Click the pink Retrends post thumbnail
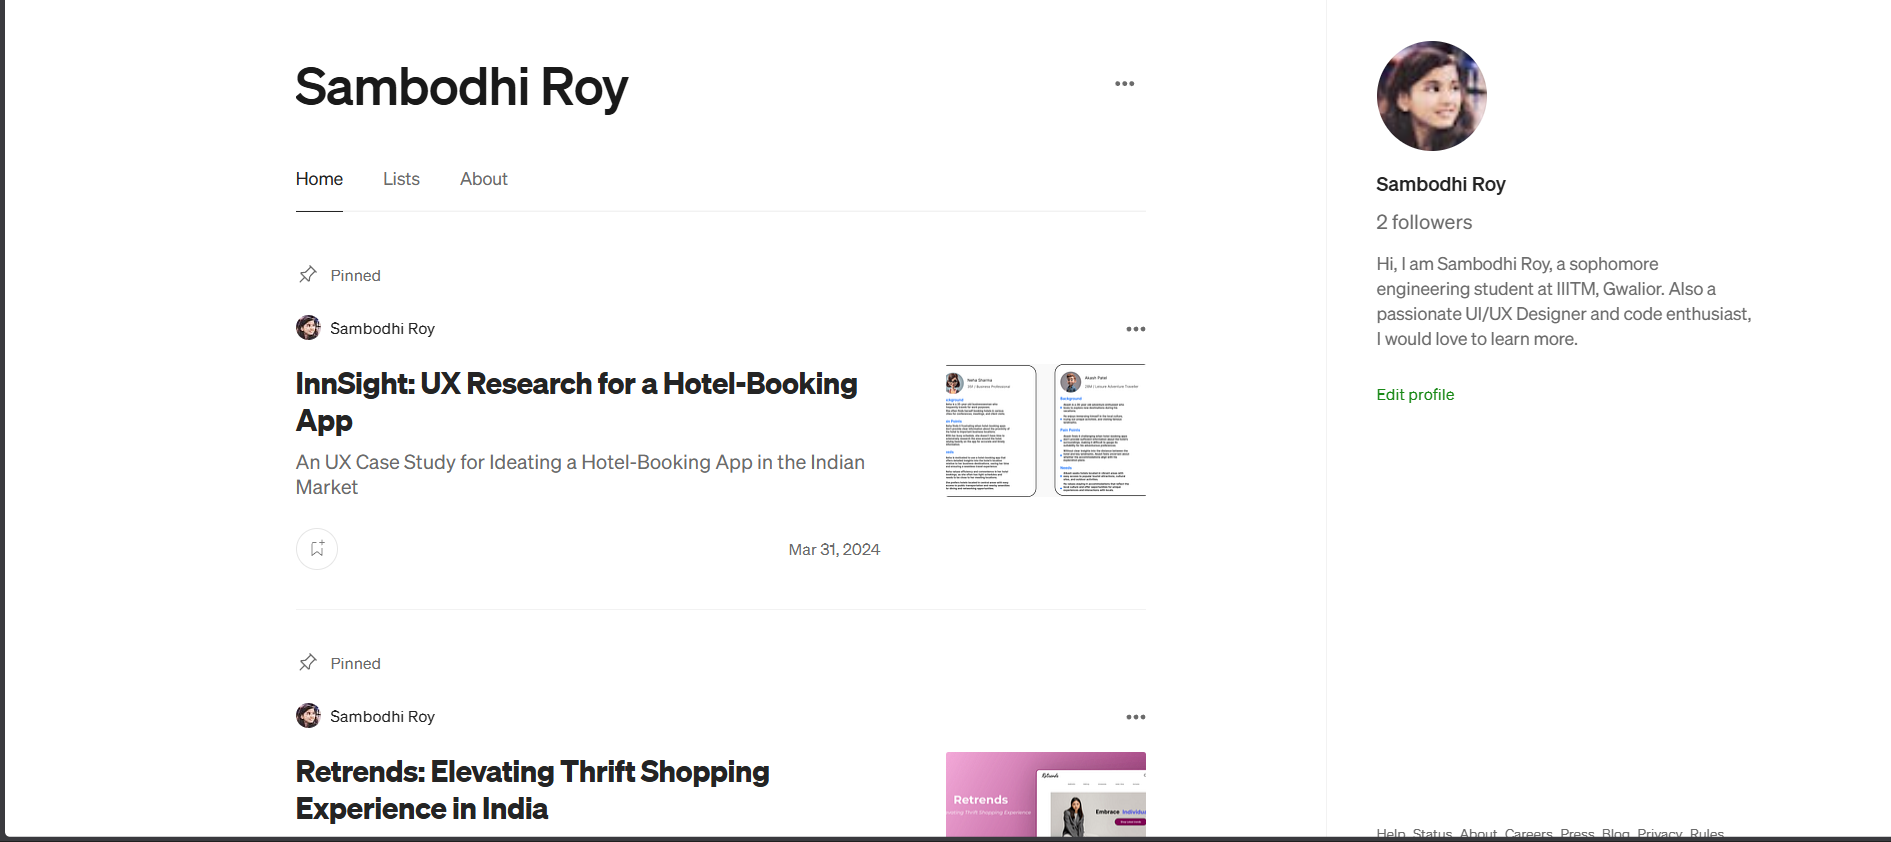 pos(1045,794)
